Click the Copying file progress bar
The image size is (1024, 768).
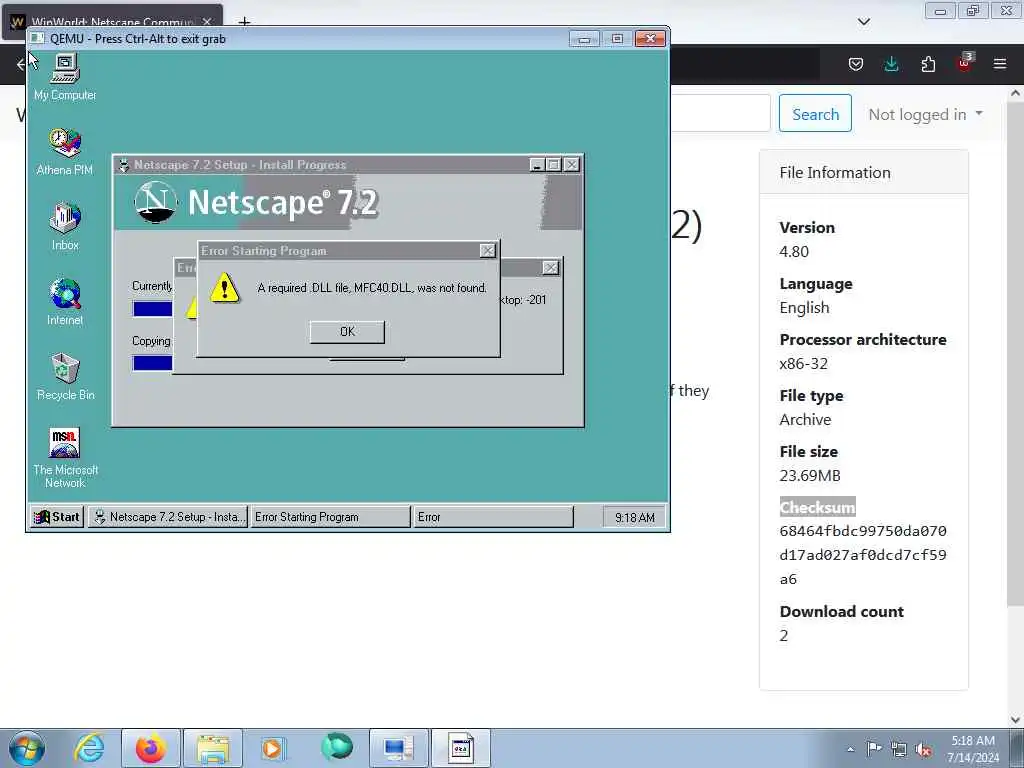click(x=152, y=363)
